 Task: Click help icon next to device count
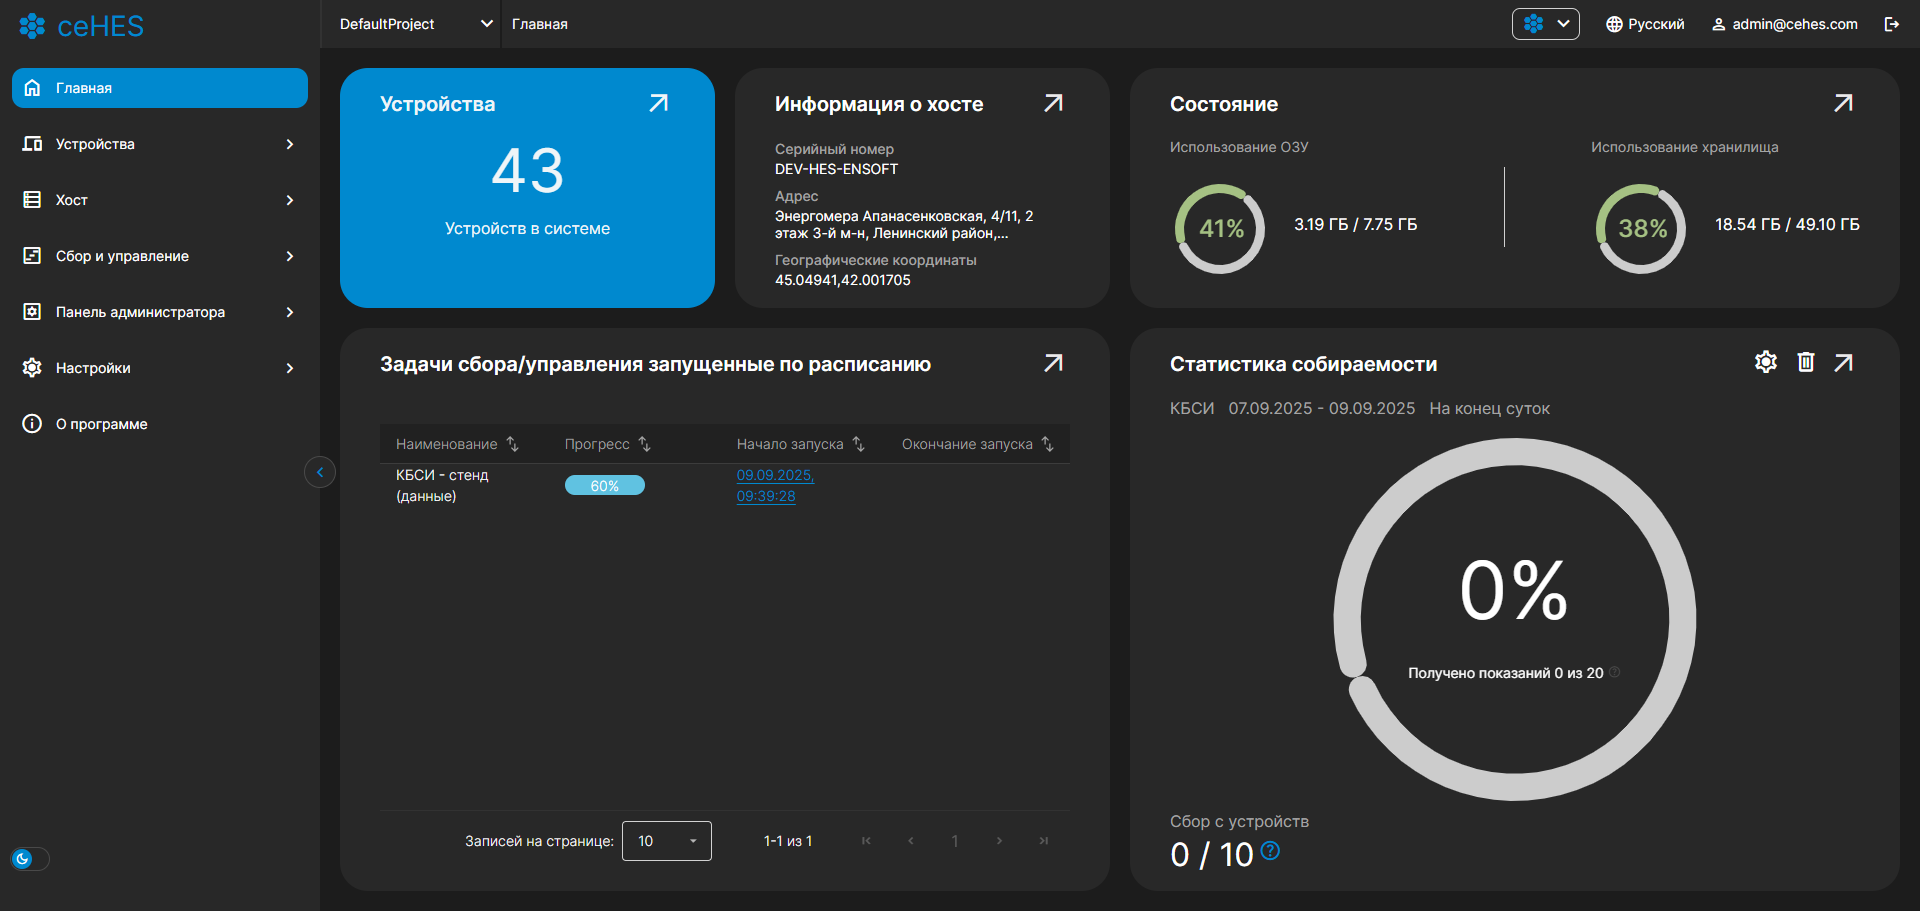click(1270, 851)
